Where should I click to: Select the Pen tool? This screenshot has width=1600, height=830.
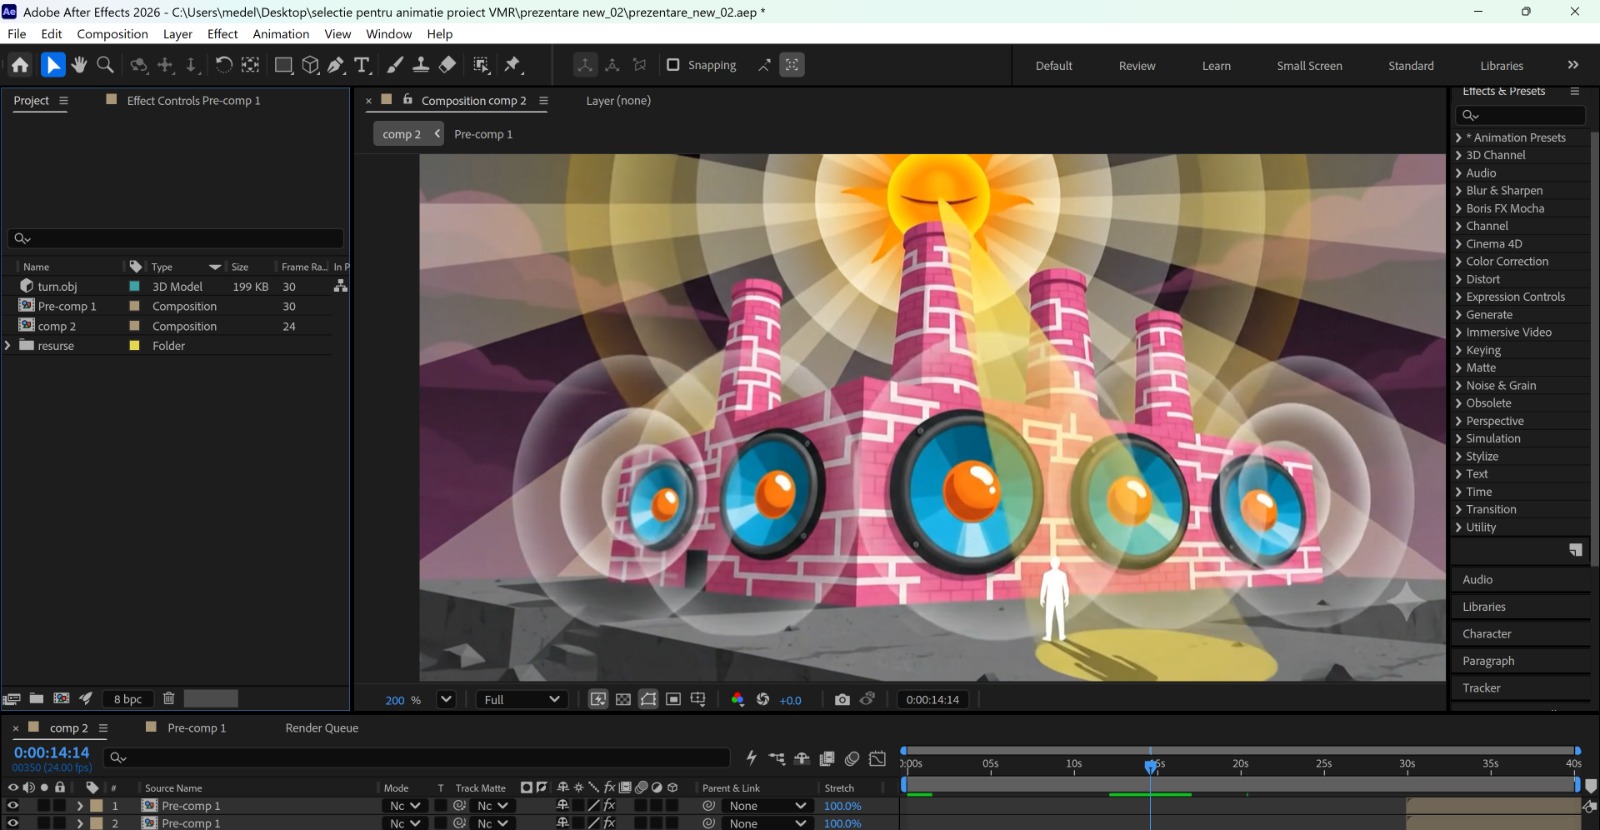coord(336,65)
